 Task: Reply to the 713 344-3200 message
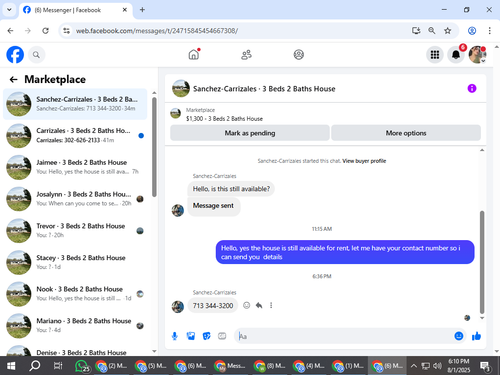[259, 305]
